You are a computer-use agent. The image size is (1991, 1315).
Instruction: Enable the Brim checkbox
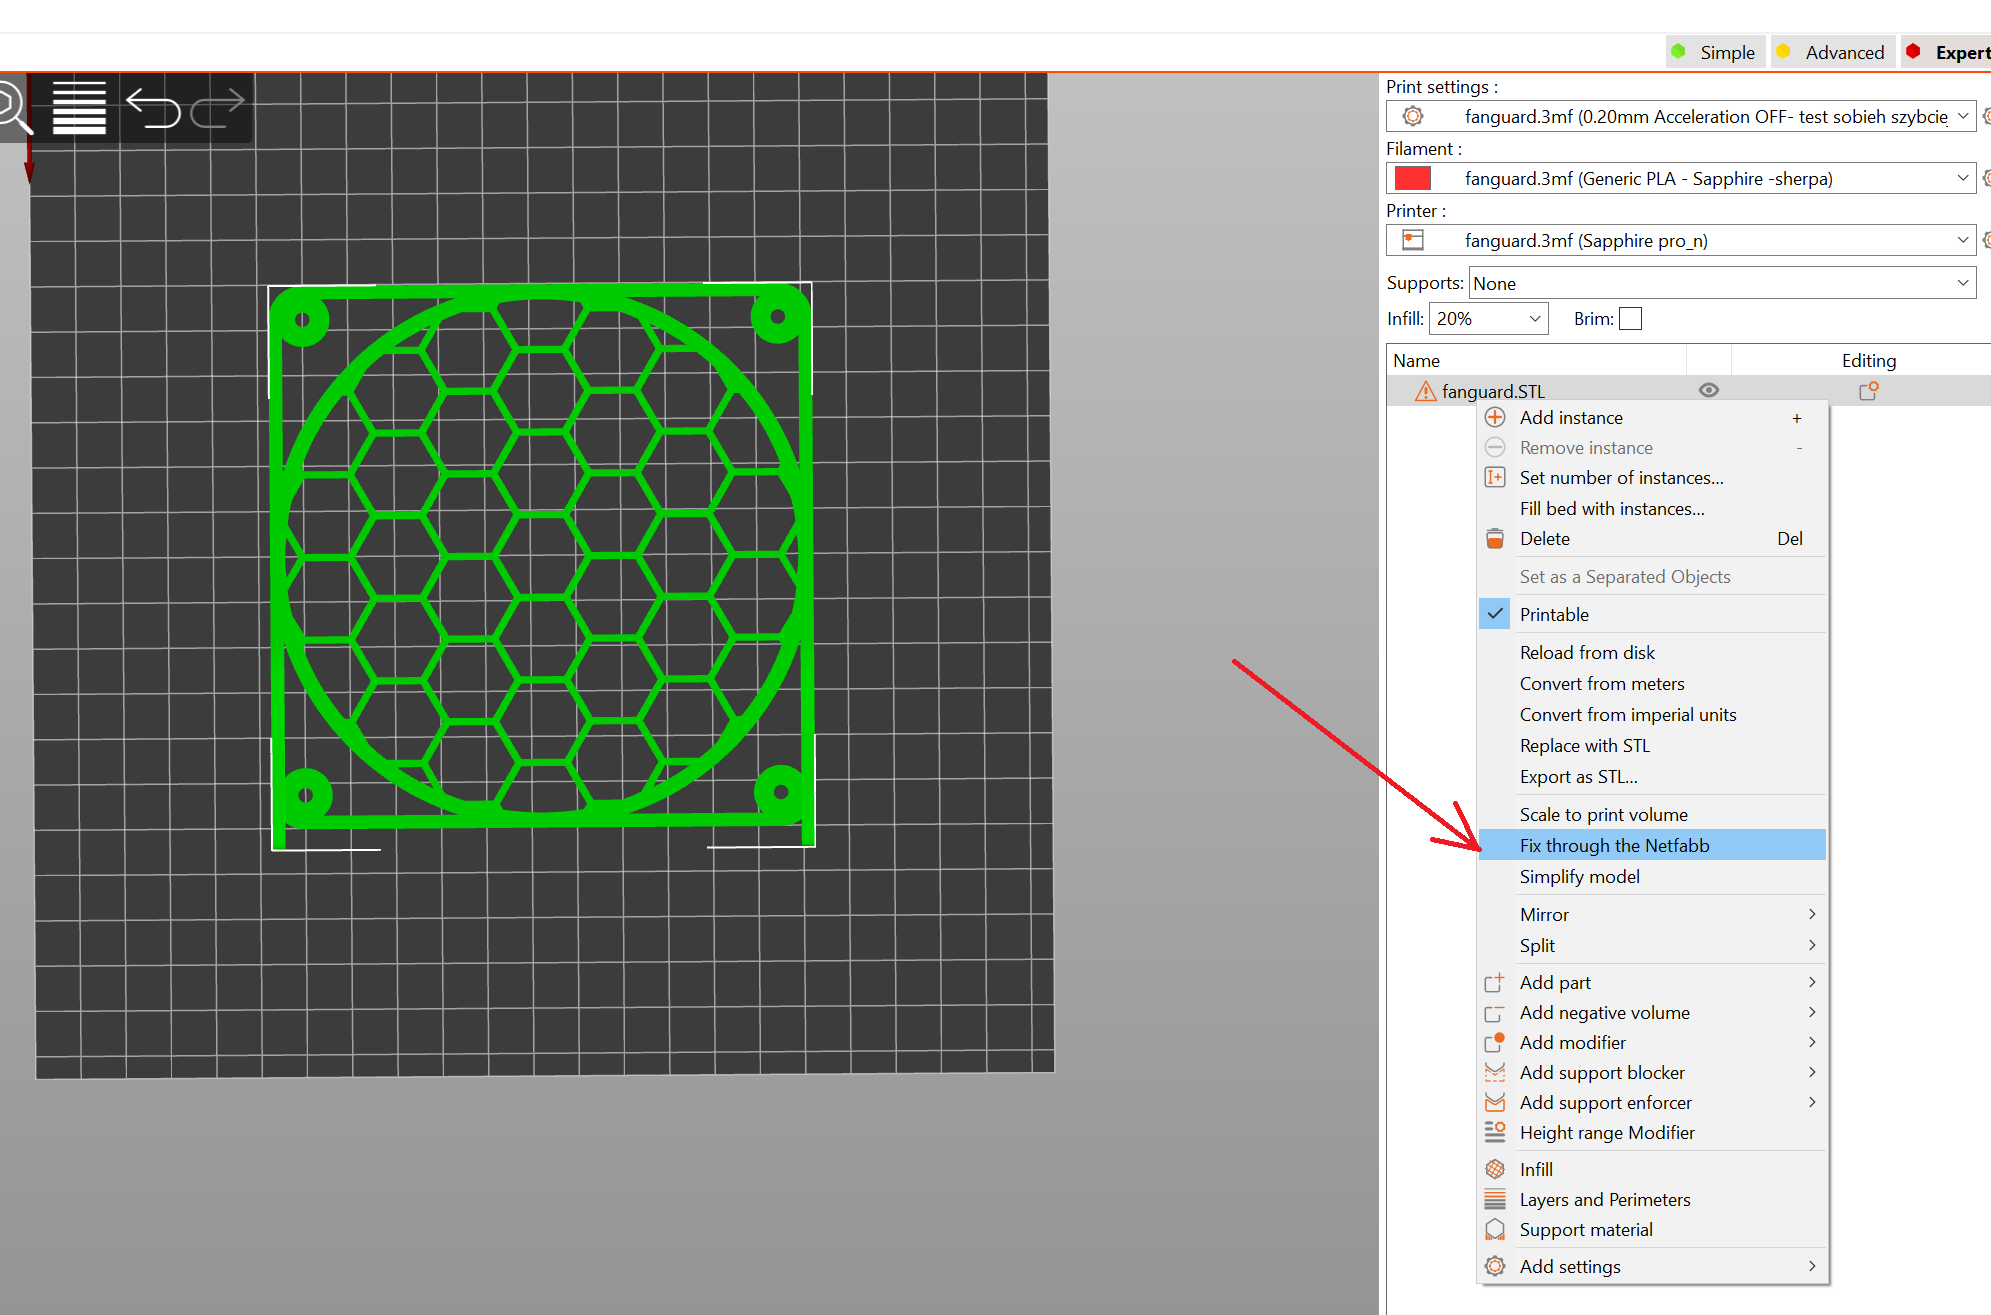1630,318
